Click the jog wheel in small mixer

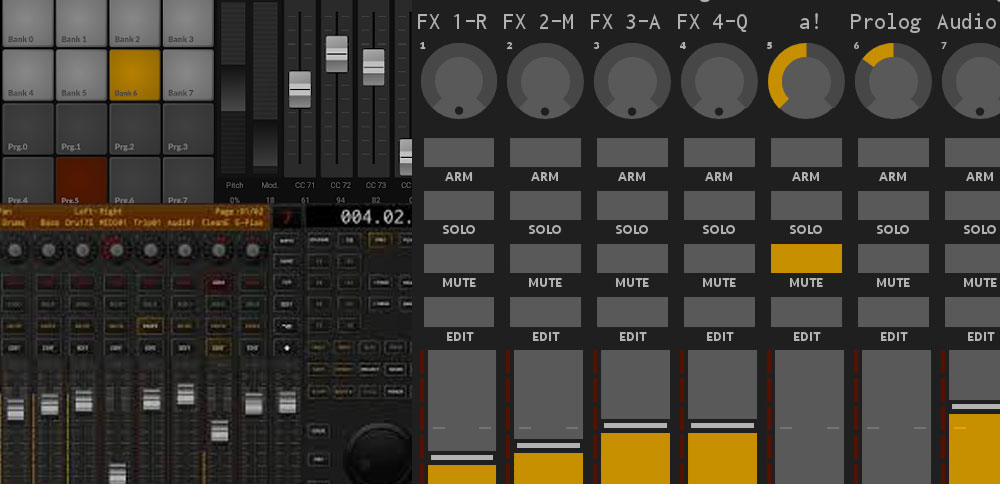tap(377, 453)
